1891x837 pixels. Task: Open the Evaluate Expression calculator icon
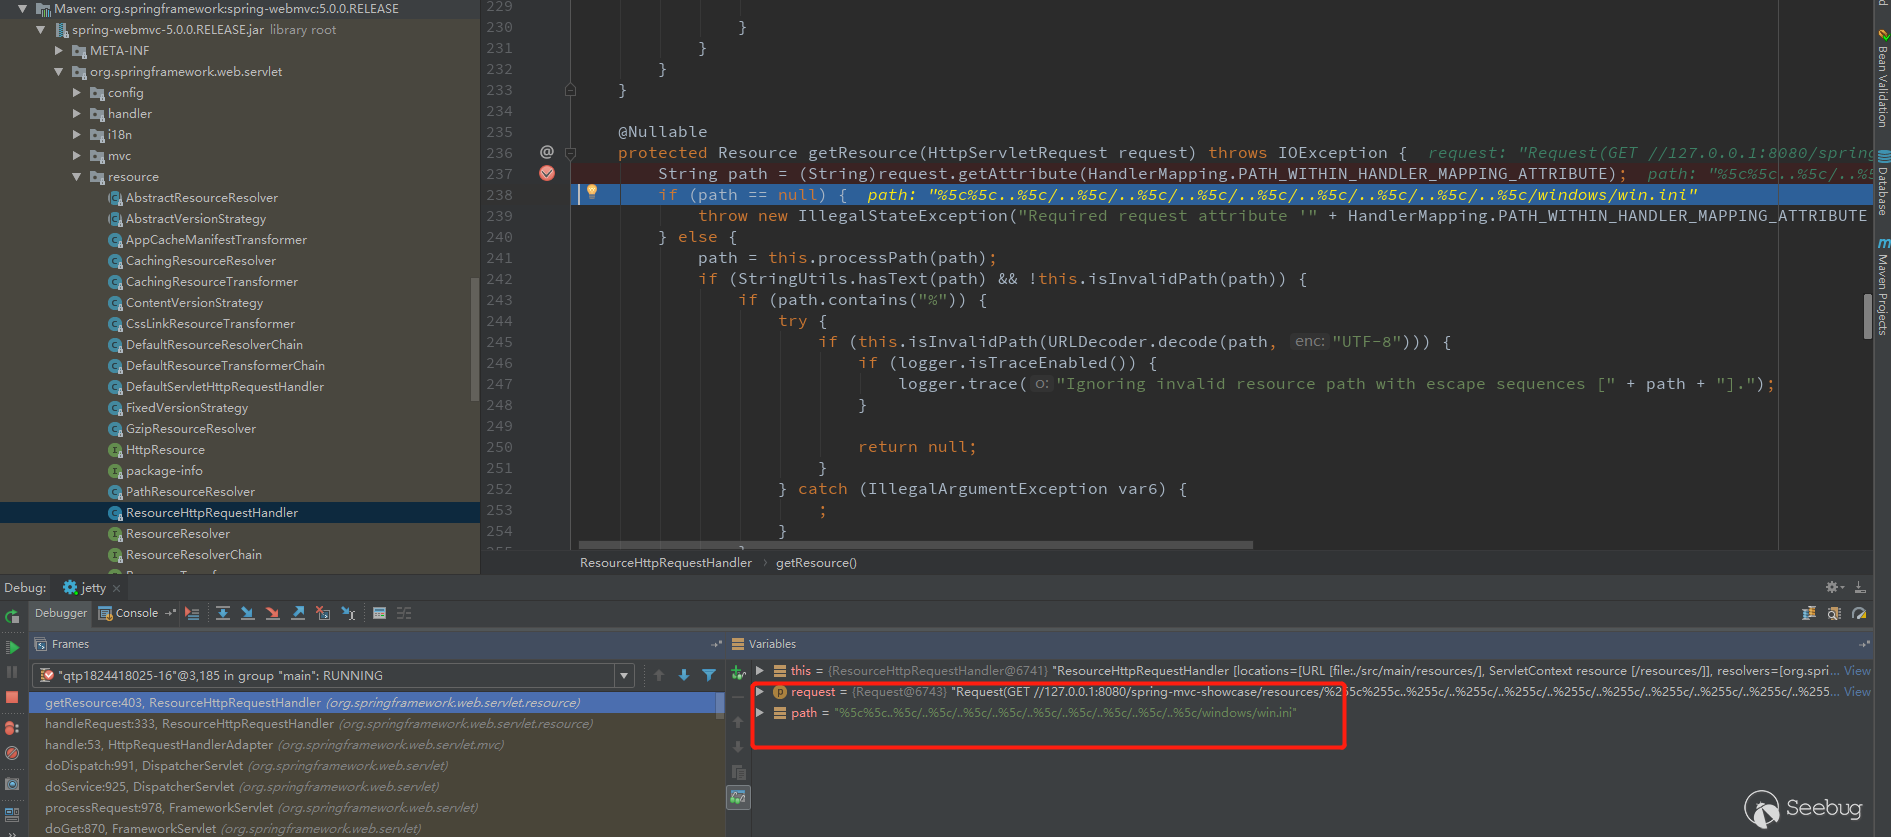click(379, 613)
